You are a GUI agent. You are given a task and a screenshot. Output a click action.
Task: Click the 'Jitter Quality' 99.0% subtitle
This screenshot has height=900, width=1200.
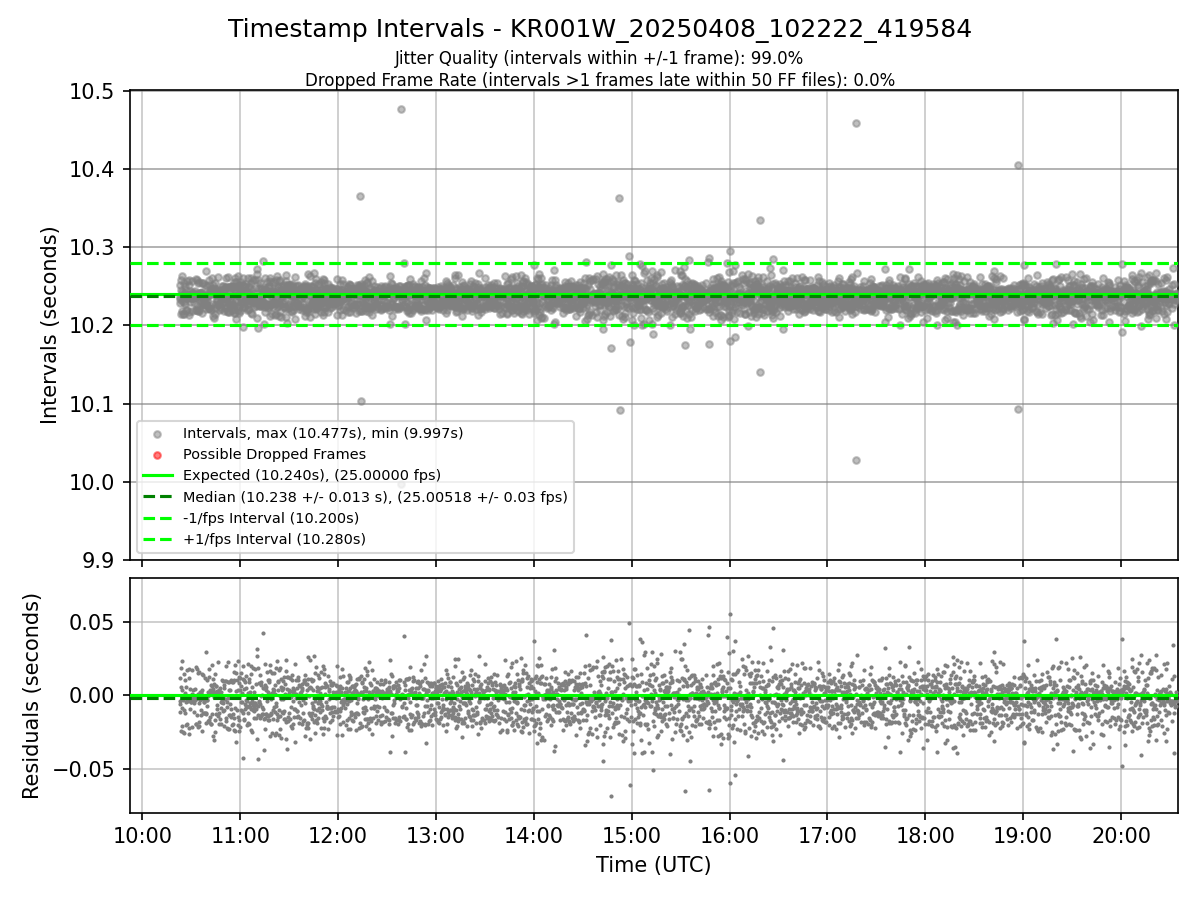[x=599, y=58]
